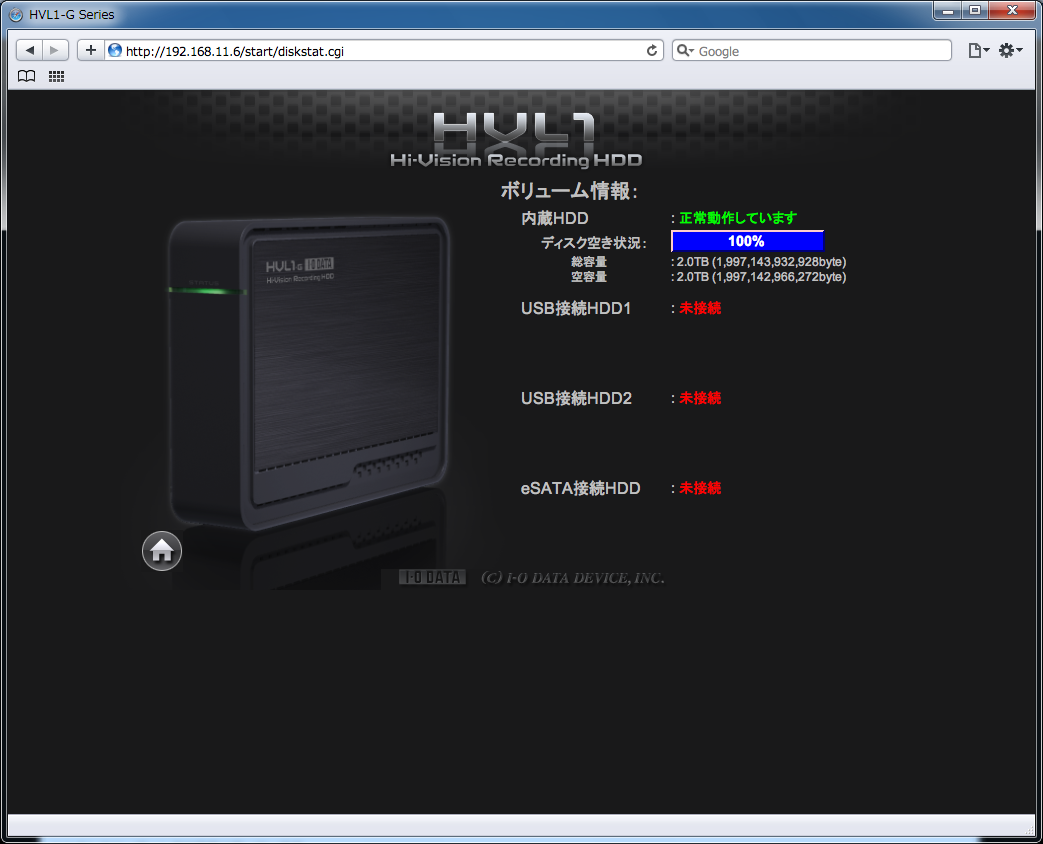Image resolution: width=1043 pixels, height=844 pixels.
Task: Select the USB接続HDD1 label
Action: coord(576,309)
